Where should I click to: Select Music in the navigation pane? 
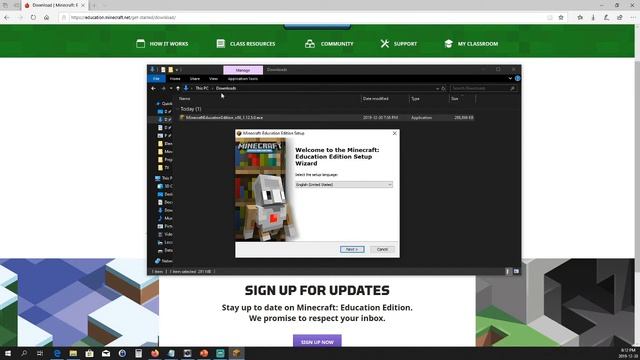coord(165,218)
